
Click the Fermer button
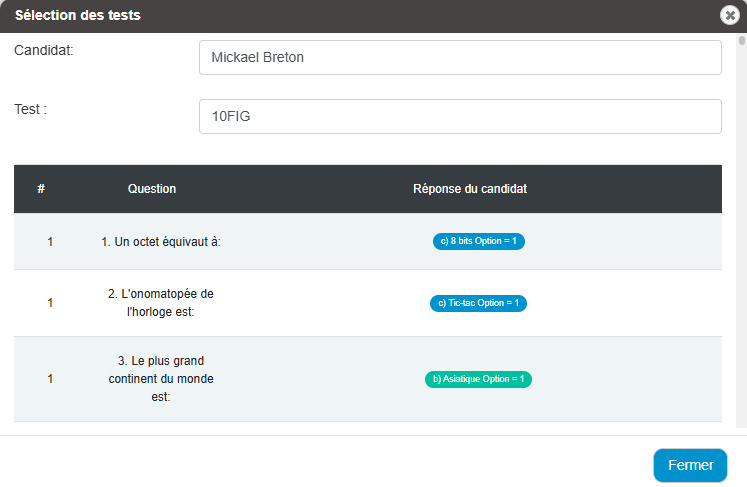[690, 465]
